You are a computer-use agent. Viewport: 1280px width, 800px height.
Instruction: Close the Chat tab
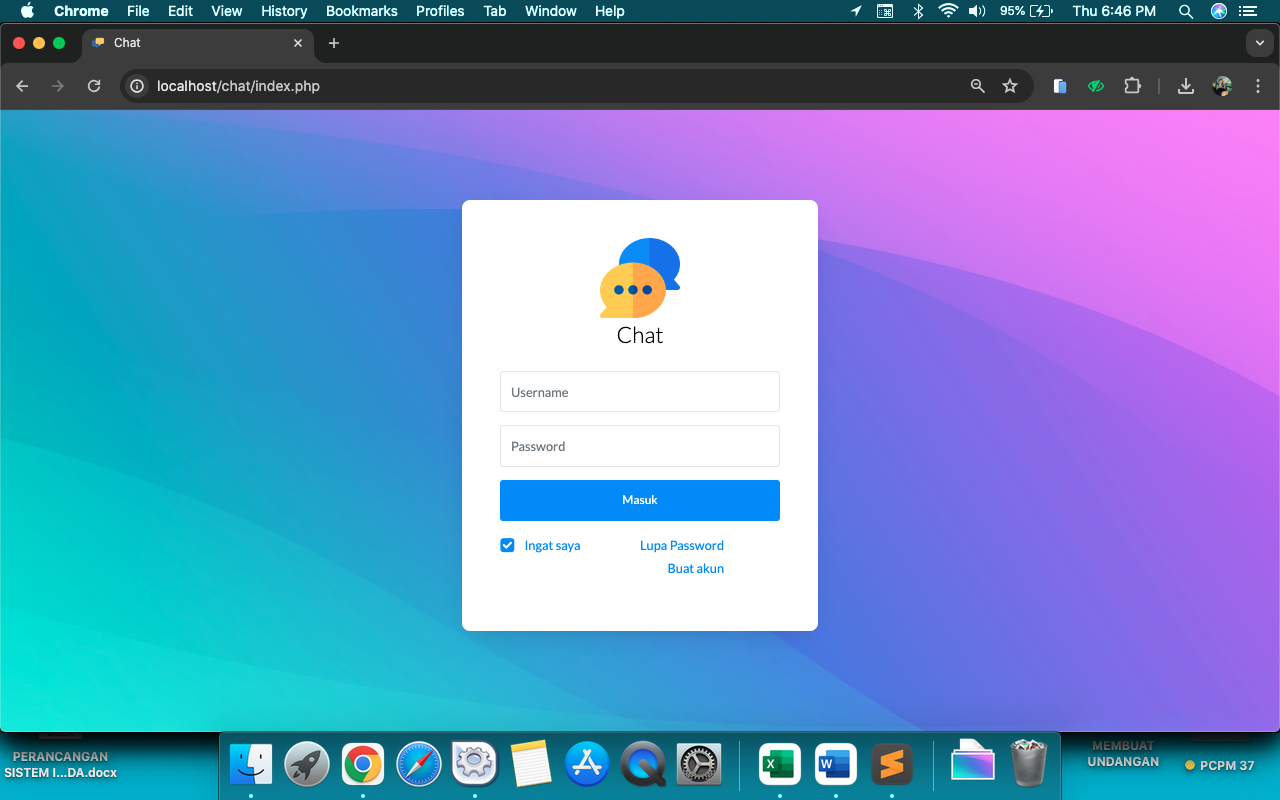298,43
